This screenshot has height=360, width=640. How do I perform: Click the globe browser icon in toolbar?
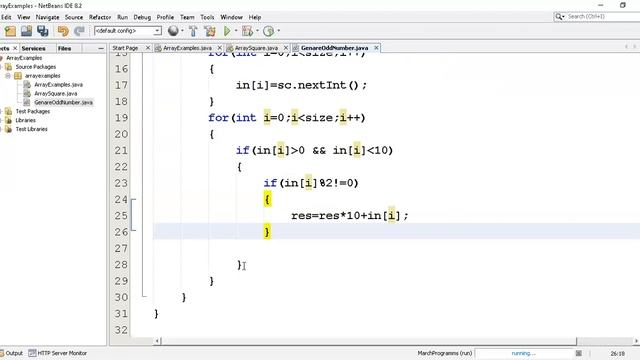(x=173, y=31)
